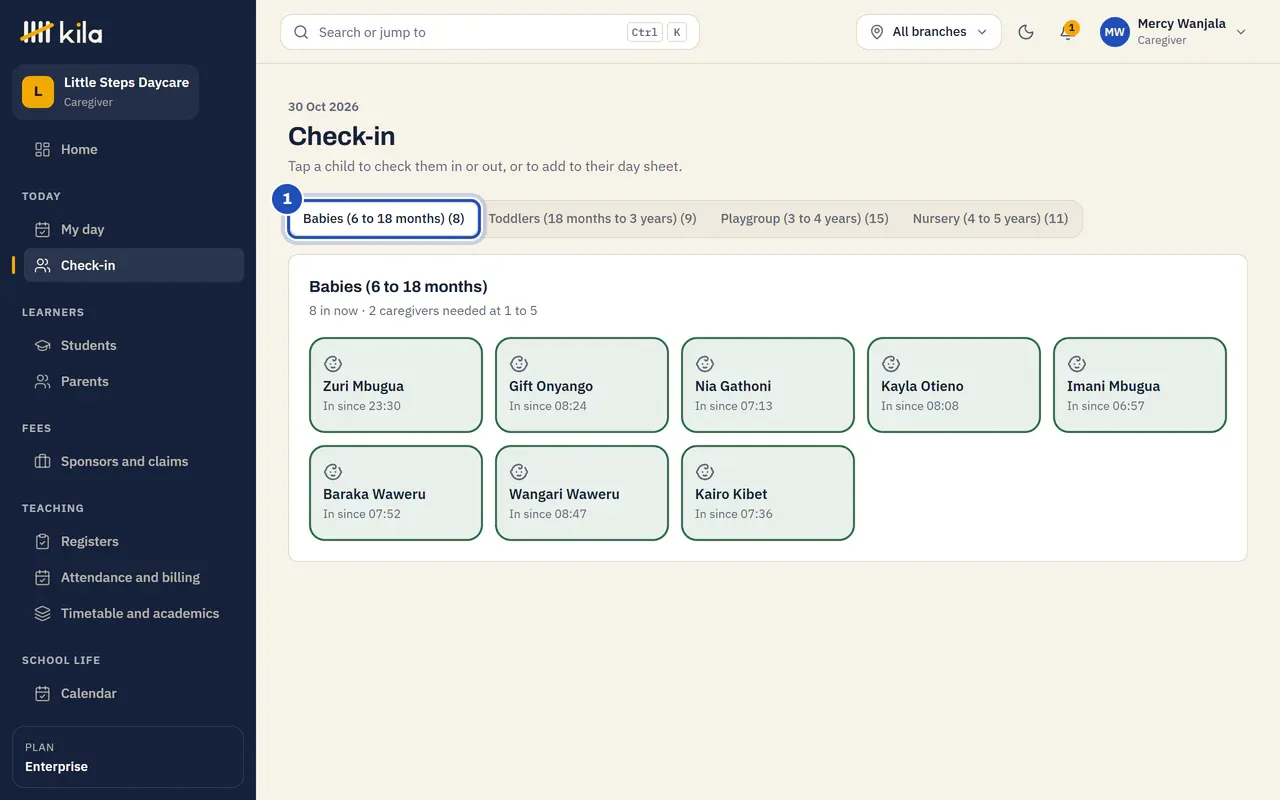1280x800 pixels.
Task: Click the baby face icon on Zuri Mbugua
Action: click(333, 364)
